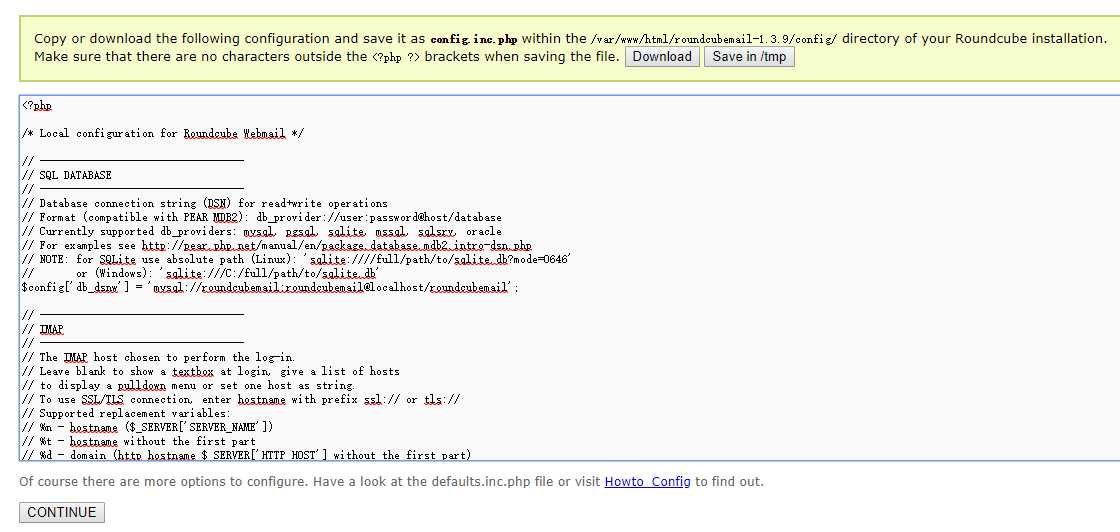Open the Howto_Config link
1120x532 pixels.
pyautogui.click(x=647, y=482)
